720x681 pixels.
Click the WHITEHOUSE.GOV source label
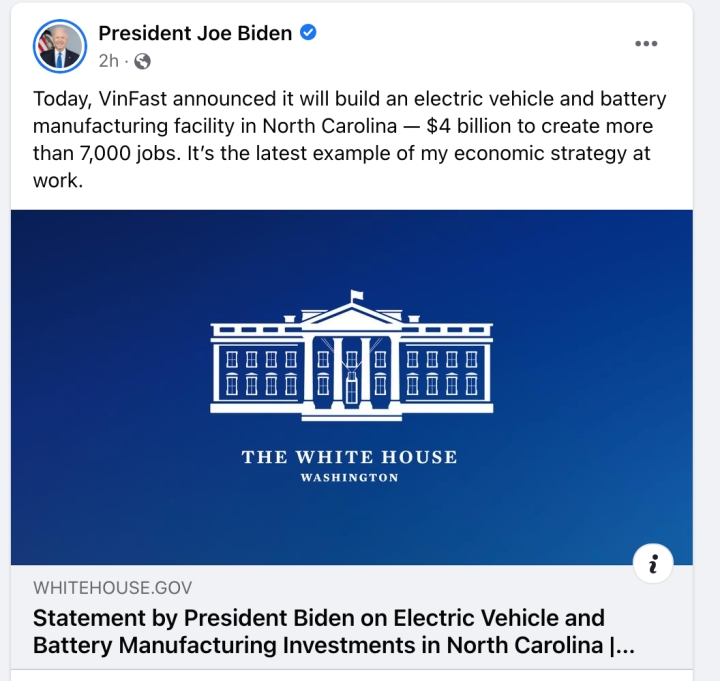(x=112, y=588)
